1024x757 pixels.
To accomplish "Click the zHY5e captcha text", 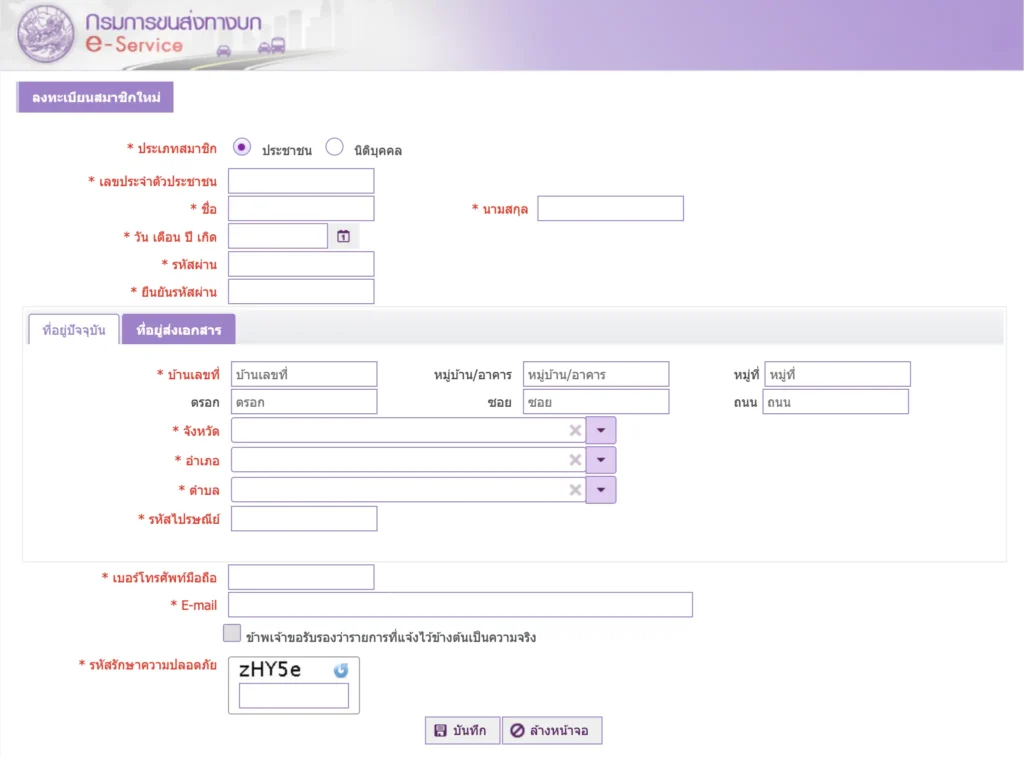I will click(x=270, y=669).
